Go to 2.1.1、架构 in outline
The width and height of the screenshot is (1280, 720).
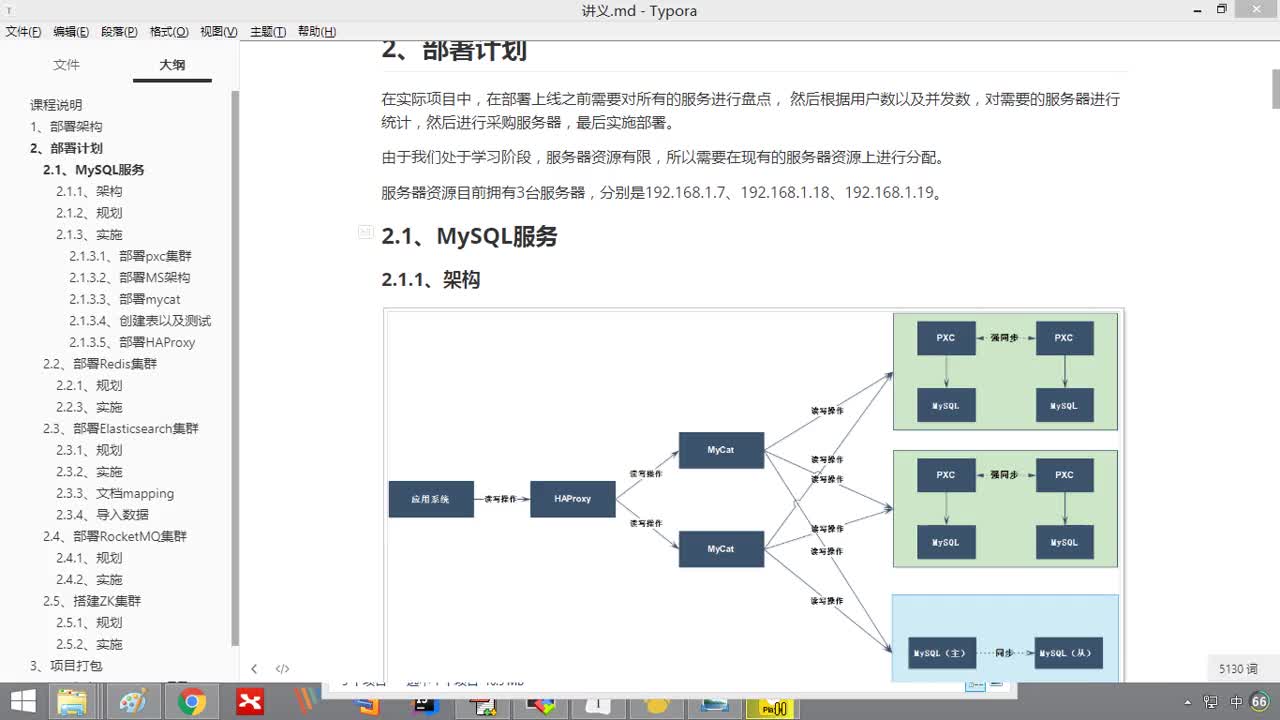click(x=89, y=191)
